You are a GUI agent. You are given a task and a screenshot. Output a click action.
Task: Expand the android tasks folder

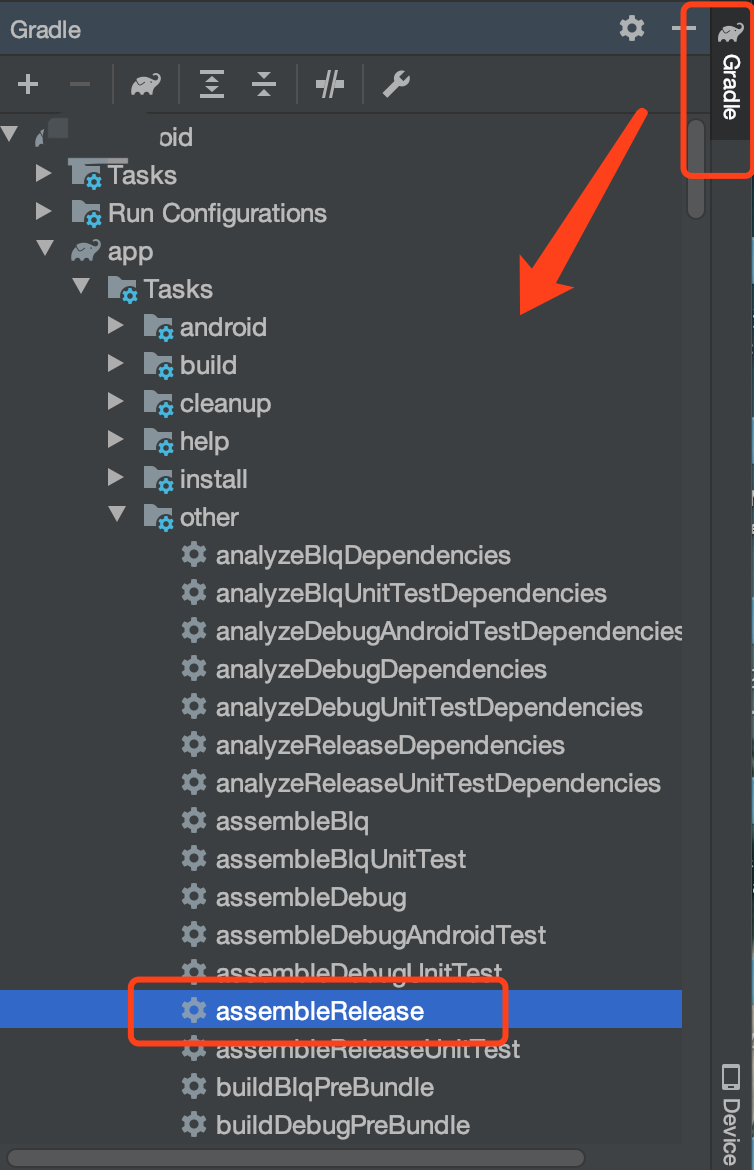pyautogui.click(x=117, y=326)
